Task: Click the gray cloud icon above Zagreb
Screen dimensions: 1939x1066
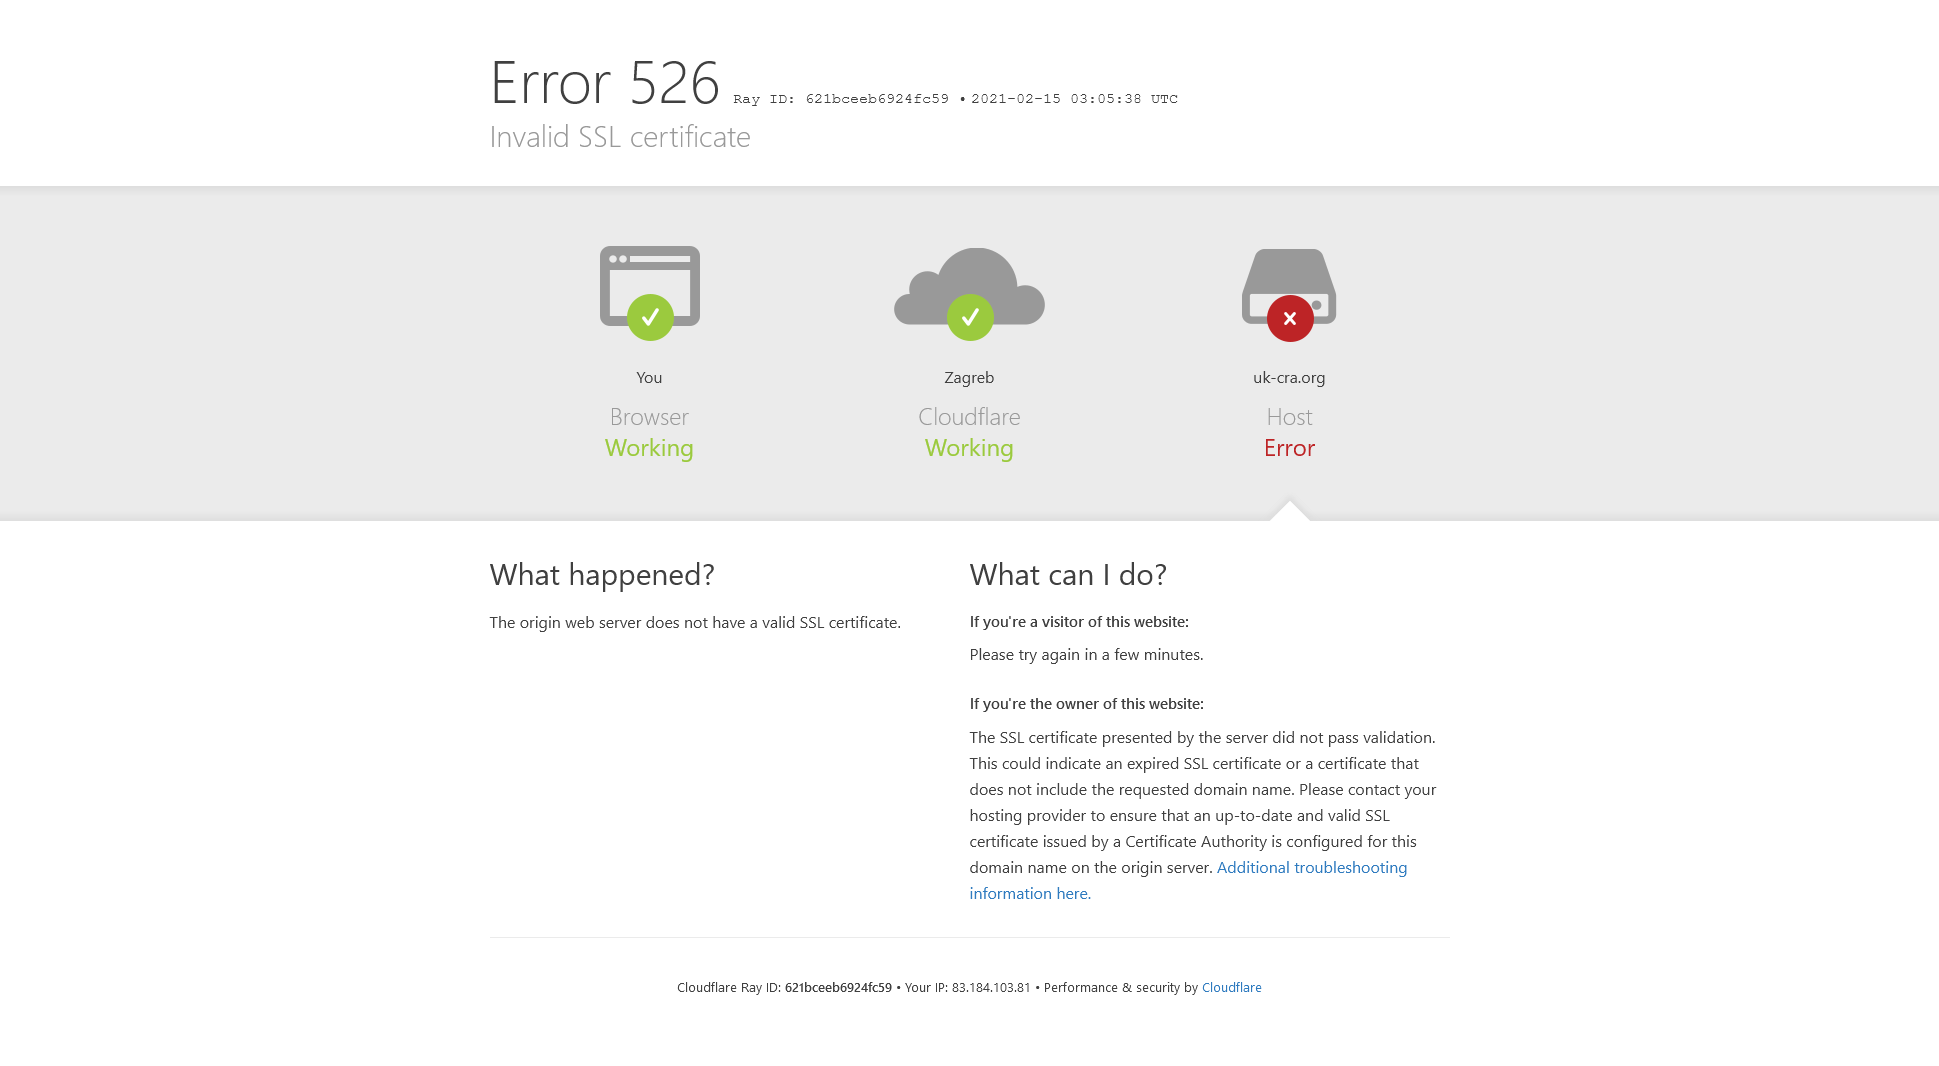Action: tap(969, 287)
